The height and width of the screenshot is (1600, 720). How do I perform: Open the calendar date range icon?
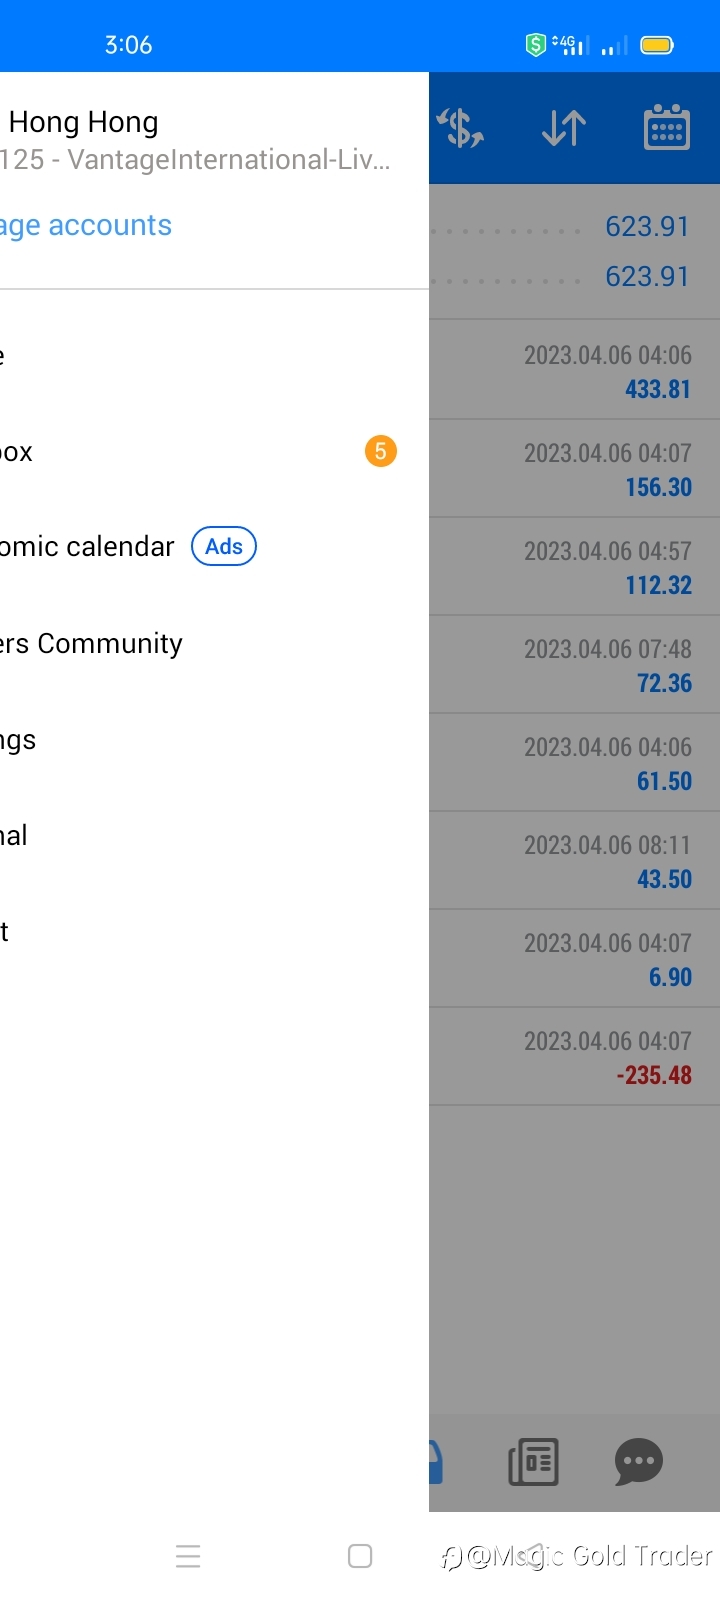click(666, 128)
